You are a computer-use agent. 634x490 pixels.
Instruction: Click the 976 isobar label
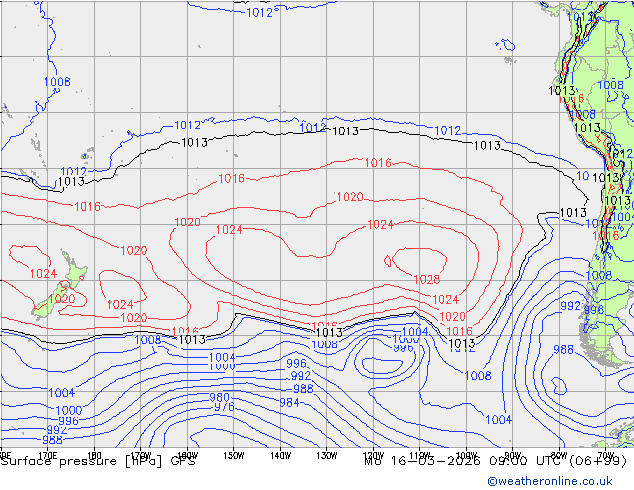(224, 407)
